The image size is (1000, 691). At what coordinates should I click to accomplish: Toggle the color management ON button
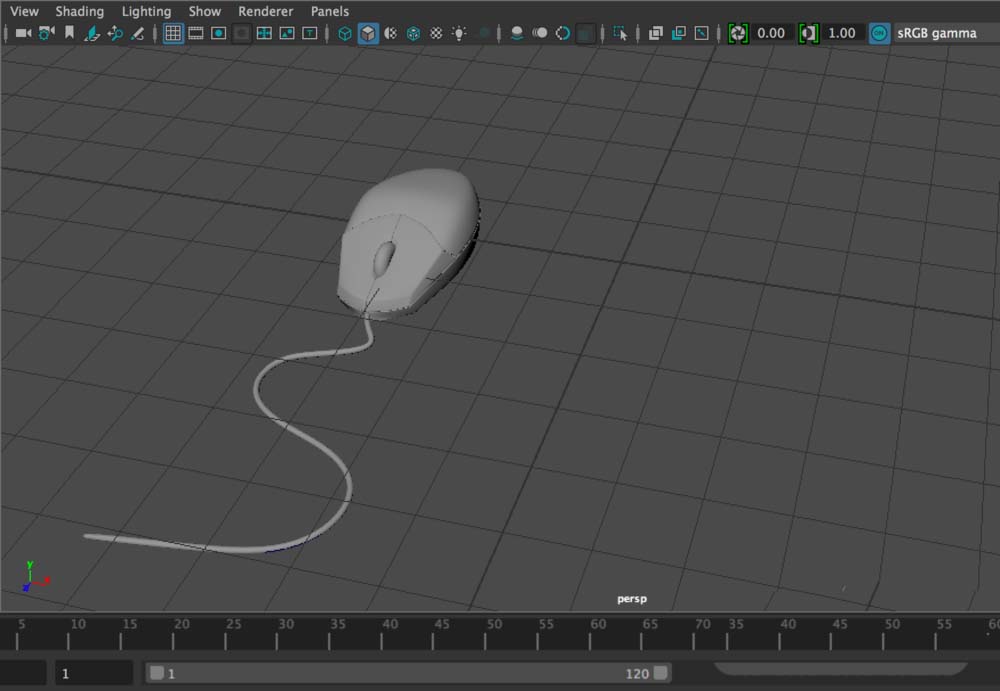[879, 33]
